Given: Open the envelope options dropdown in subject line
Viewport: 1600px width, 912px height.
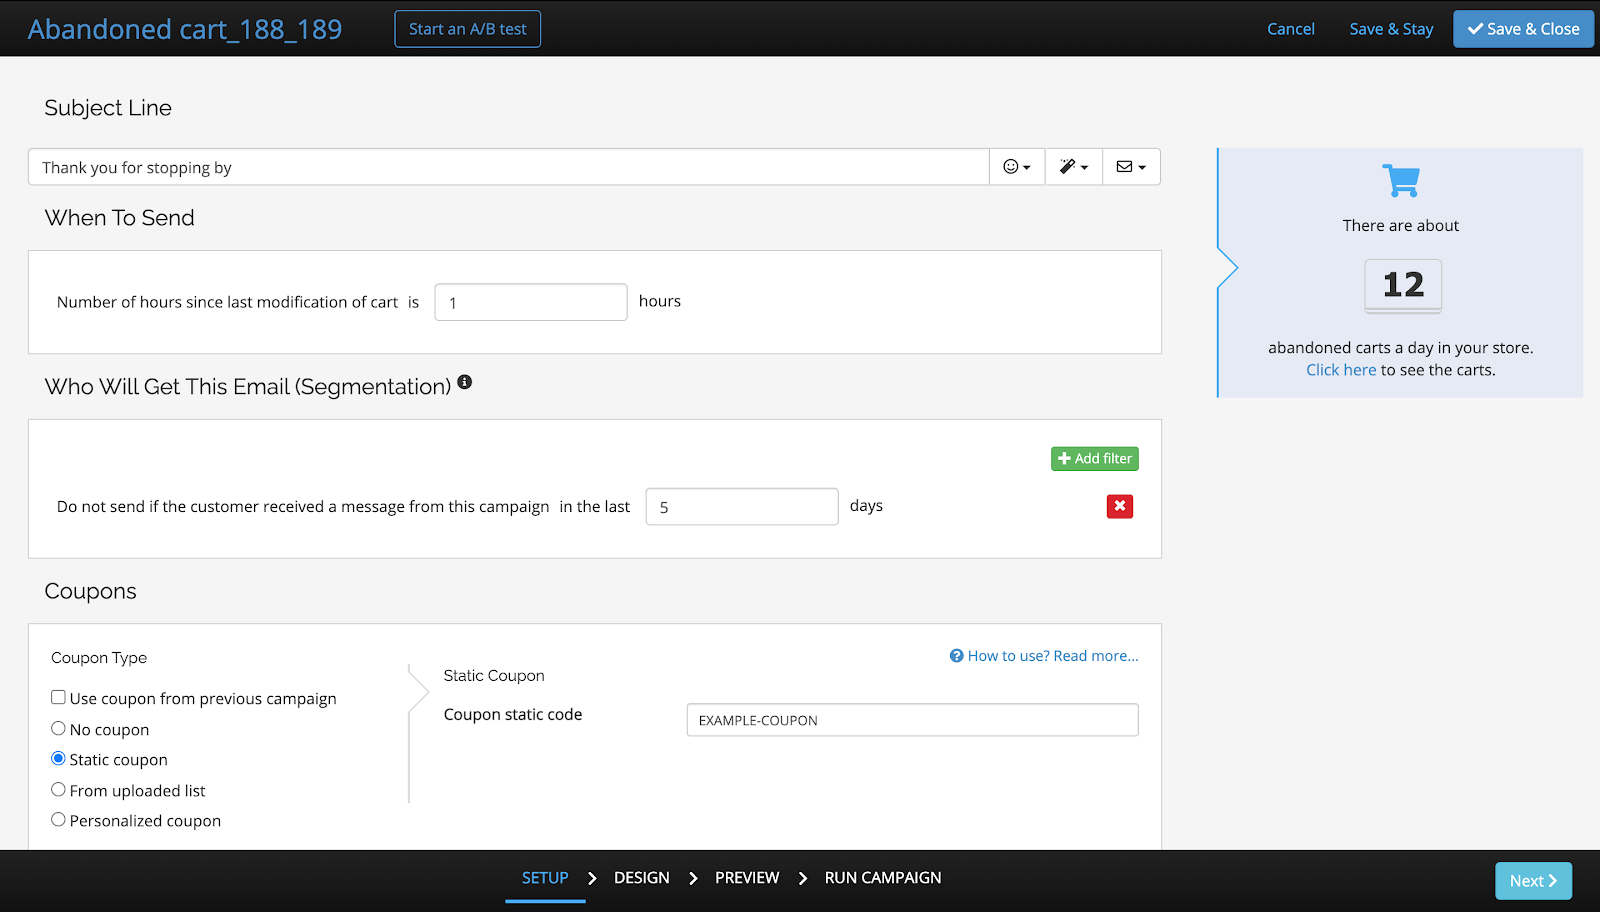Looking at the screenshot, I should [x=1131, y=167].
